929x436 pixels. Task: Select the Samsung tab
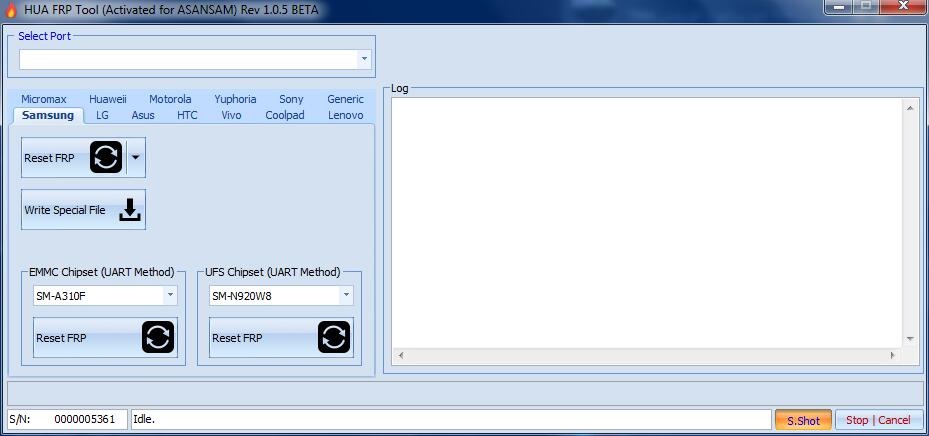[48, 115]
